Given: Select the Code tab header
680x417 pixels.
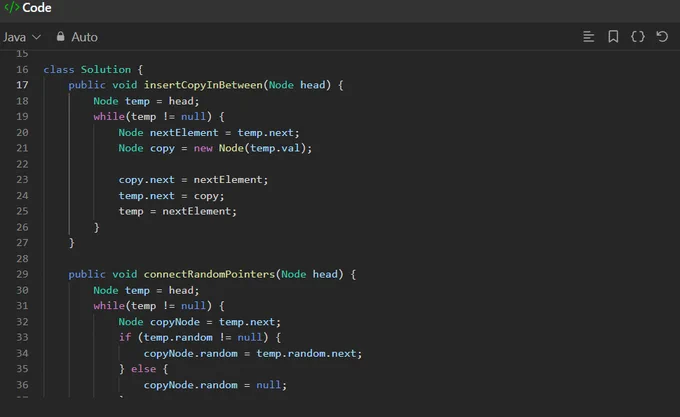Looking at the screenshot, I should point(28,7).
